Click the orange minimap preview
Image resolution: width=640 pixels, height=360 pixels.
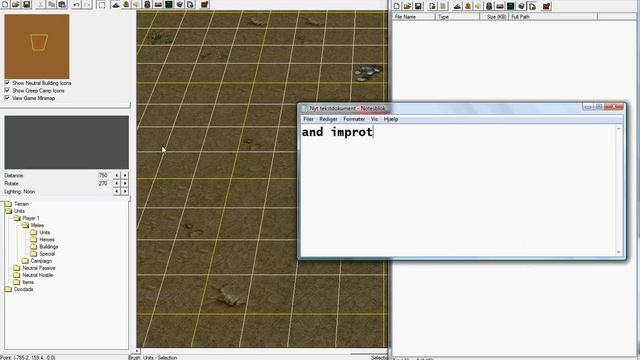[37, 46]
